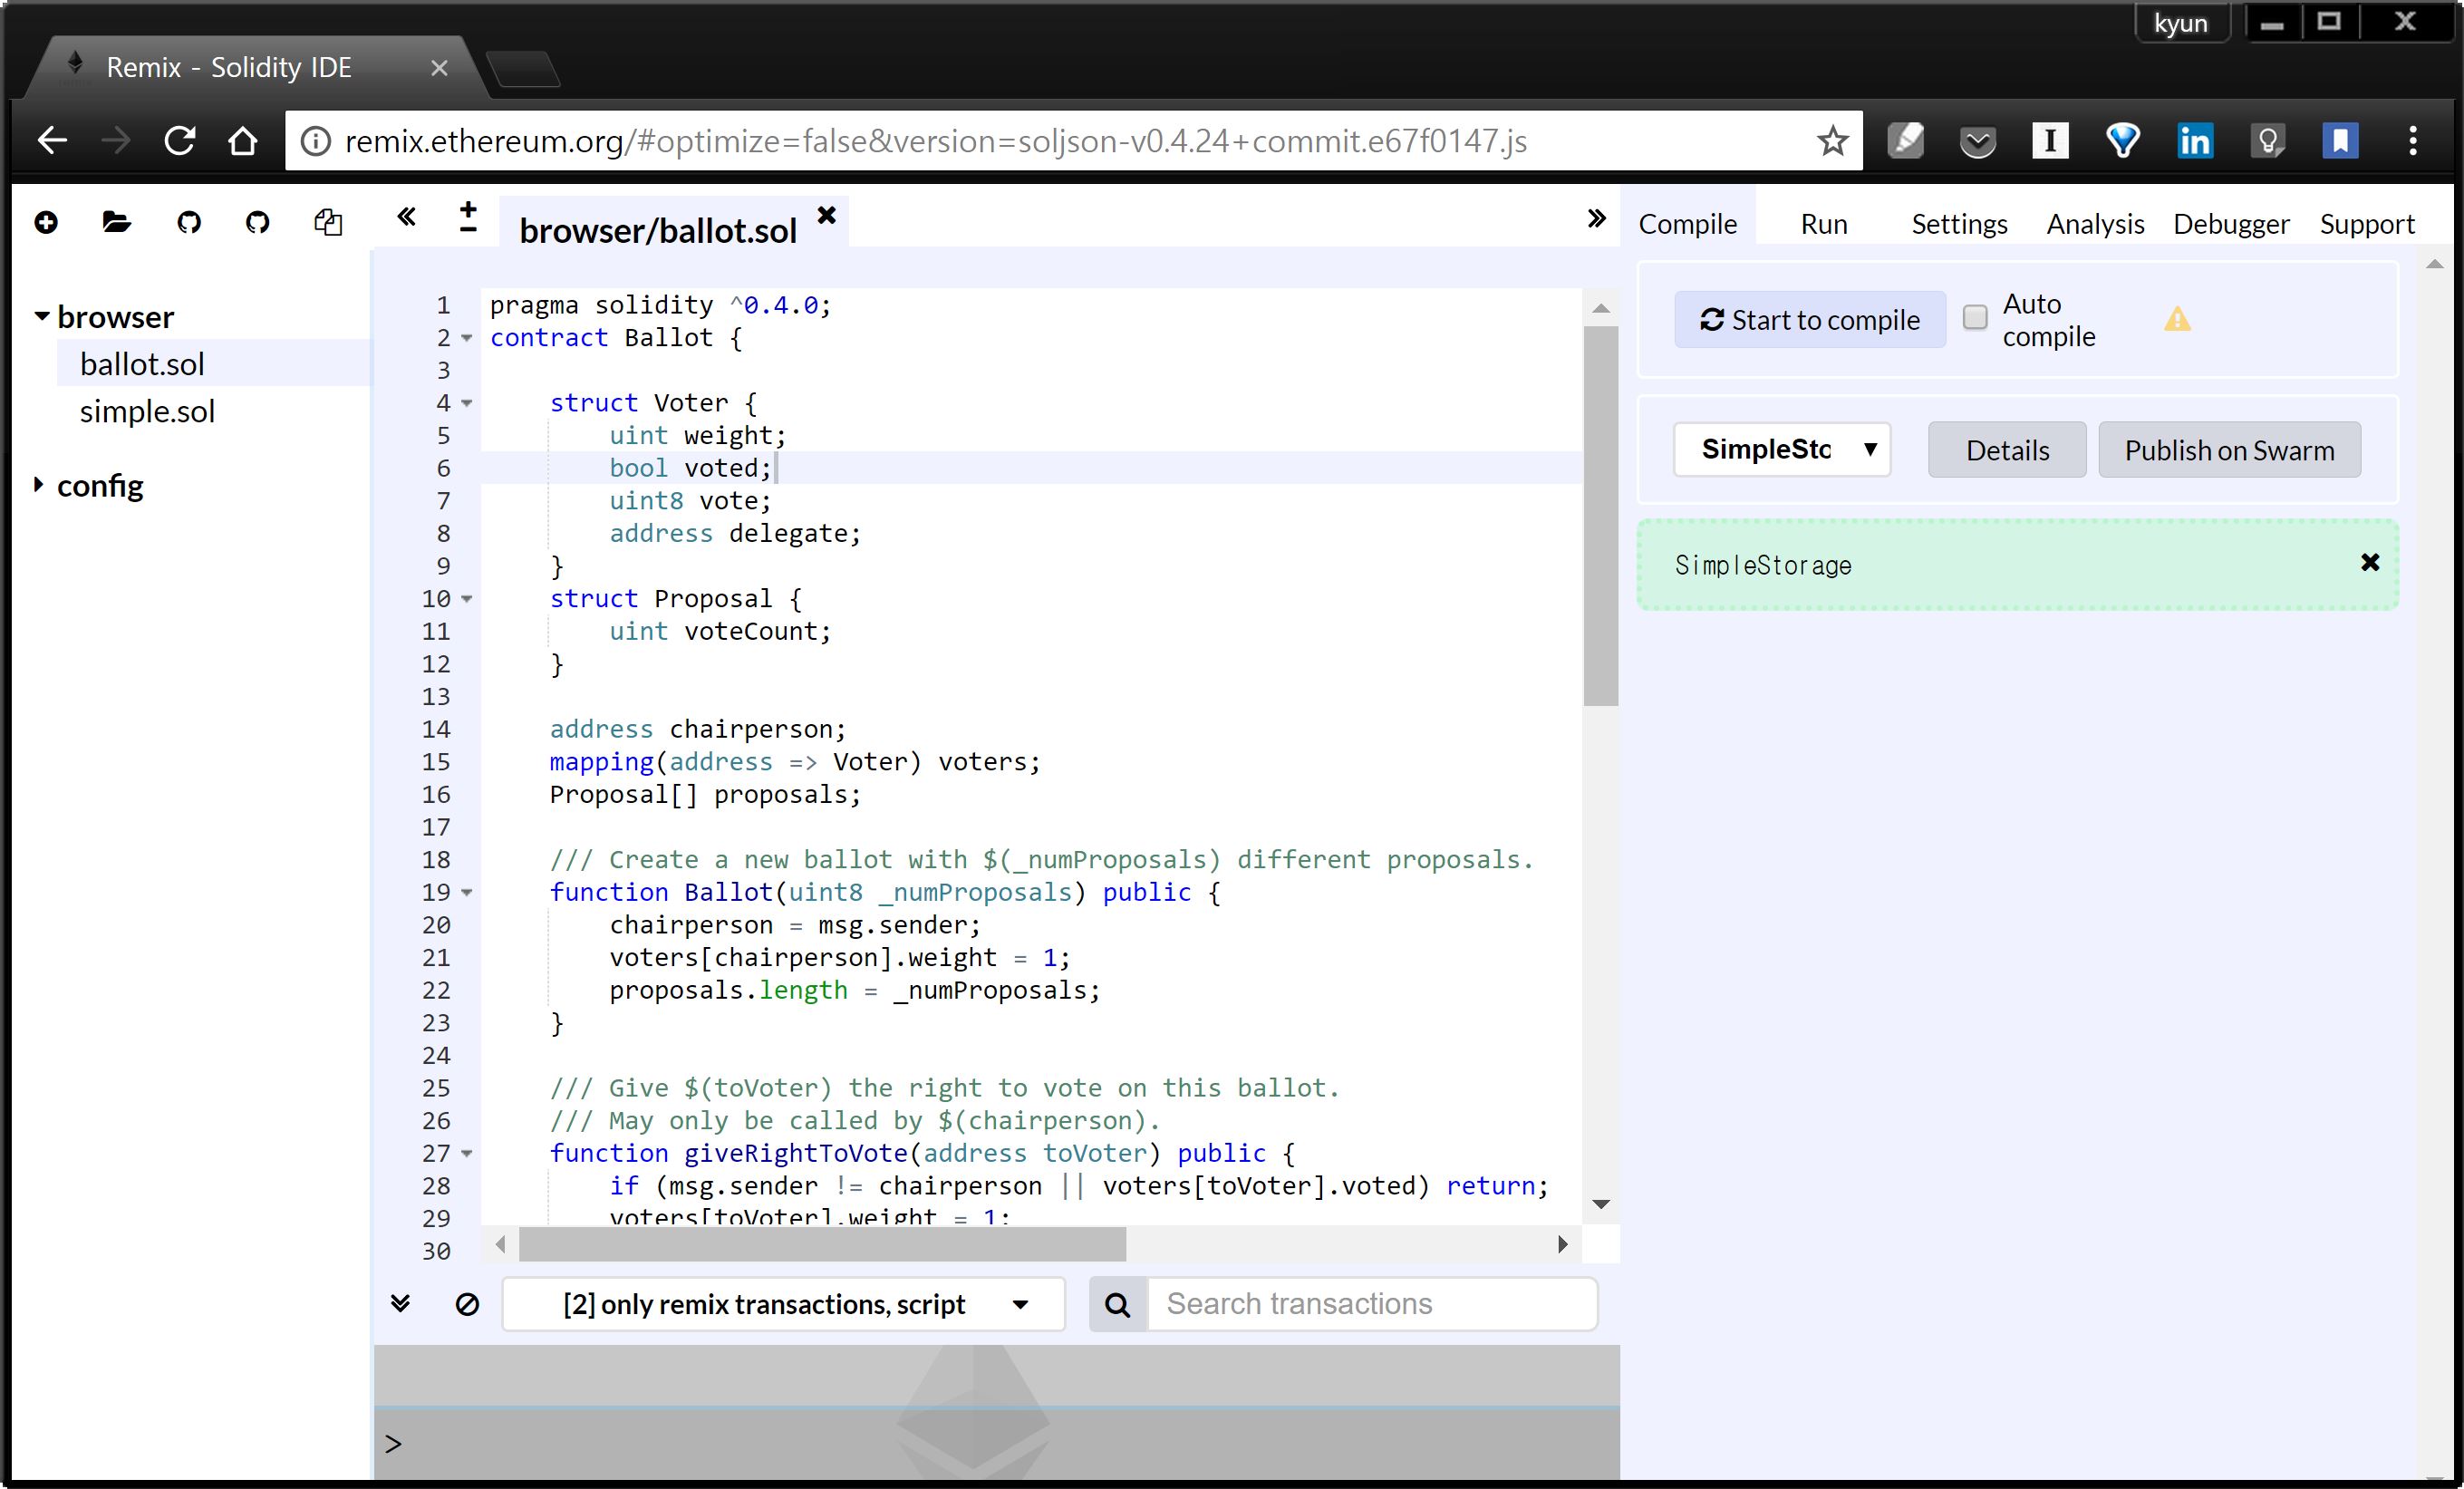
Task: Toggle the terminal with the double down chevron
Action: click(400, 1303)
